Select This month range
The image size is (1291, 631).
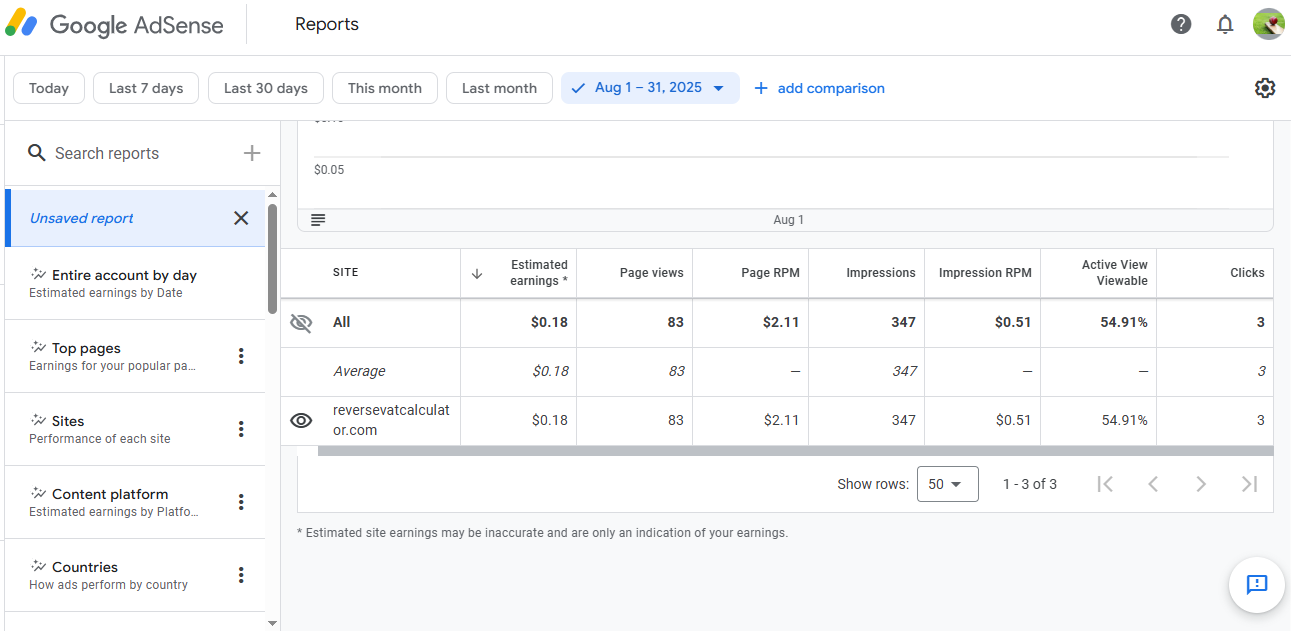point(385,88)
